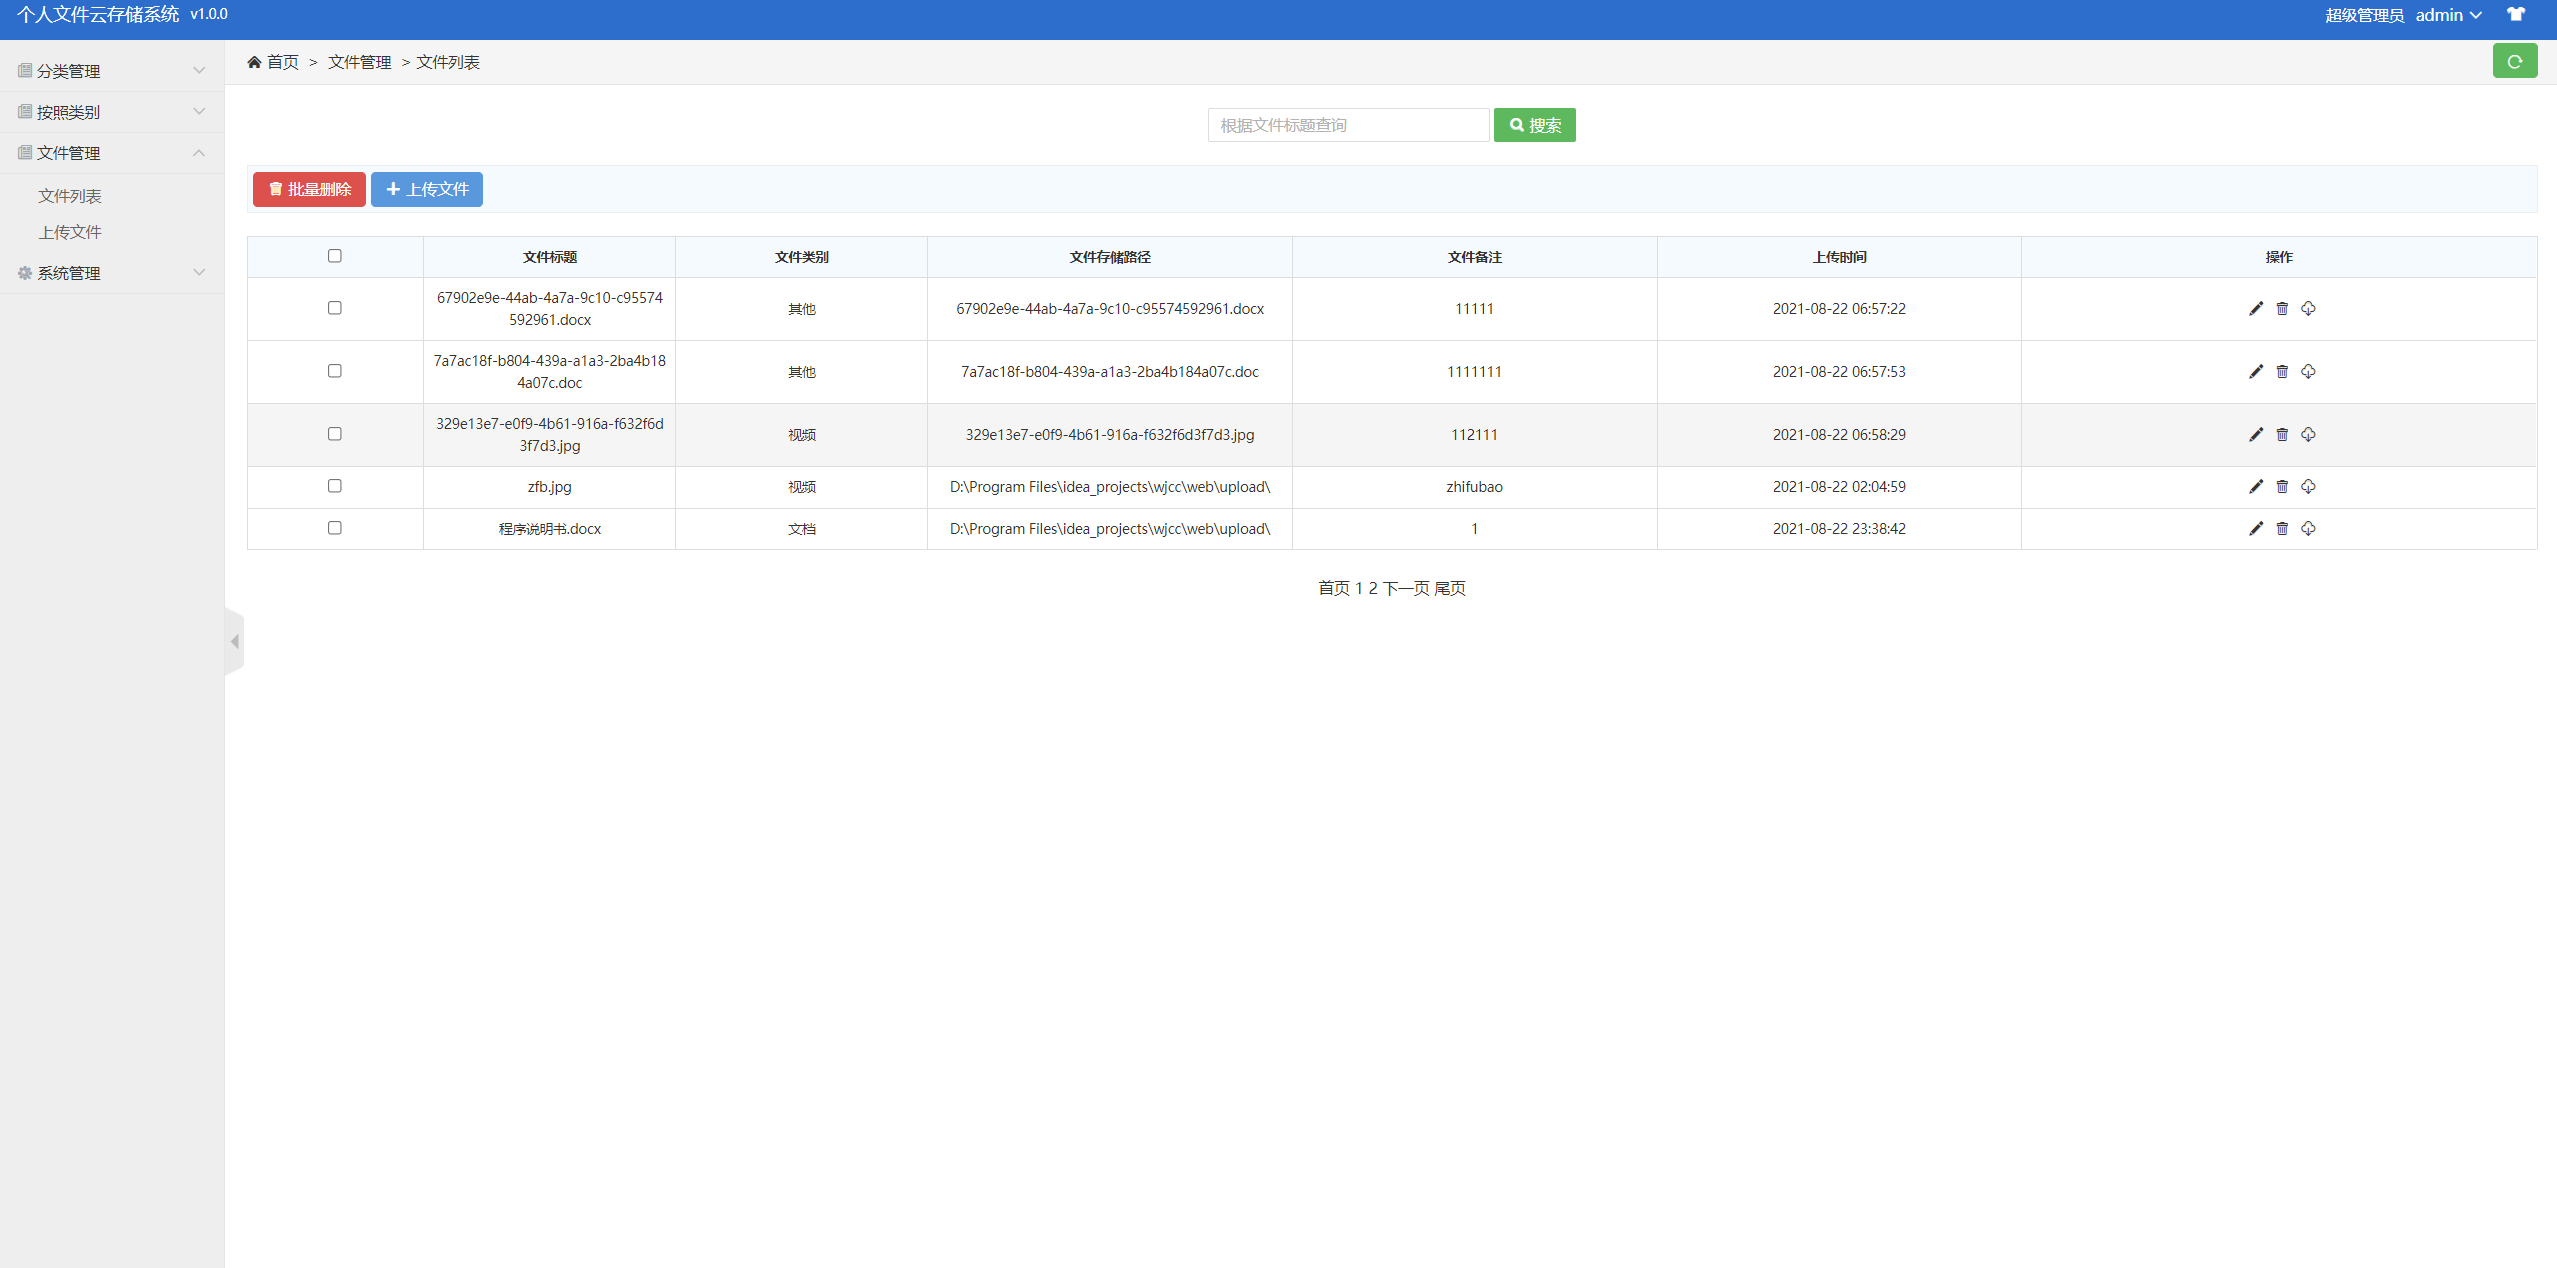Expand the 按照类别 chevron

[x=199, y=112]
